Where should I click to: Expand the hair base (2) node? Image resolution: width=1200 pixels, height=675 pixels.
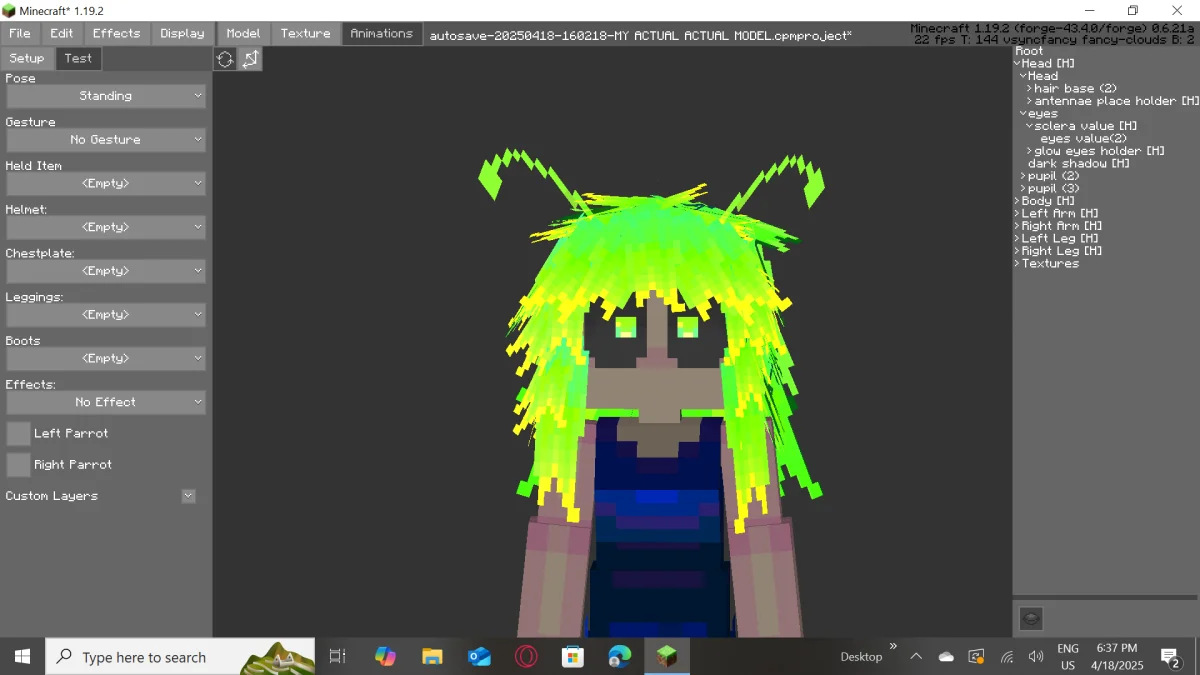pyautogui.click(x=1029, y=88)
